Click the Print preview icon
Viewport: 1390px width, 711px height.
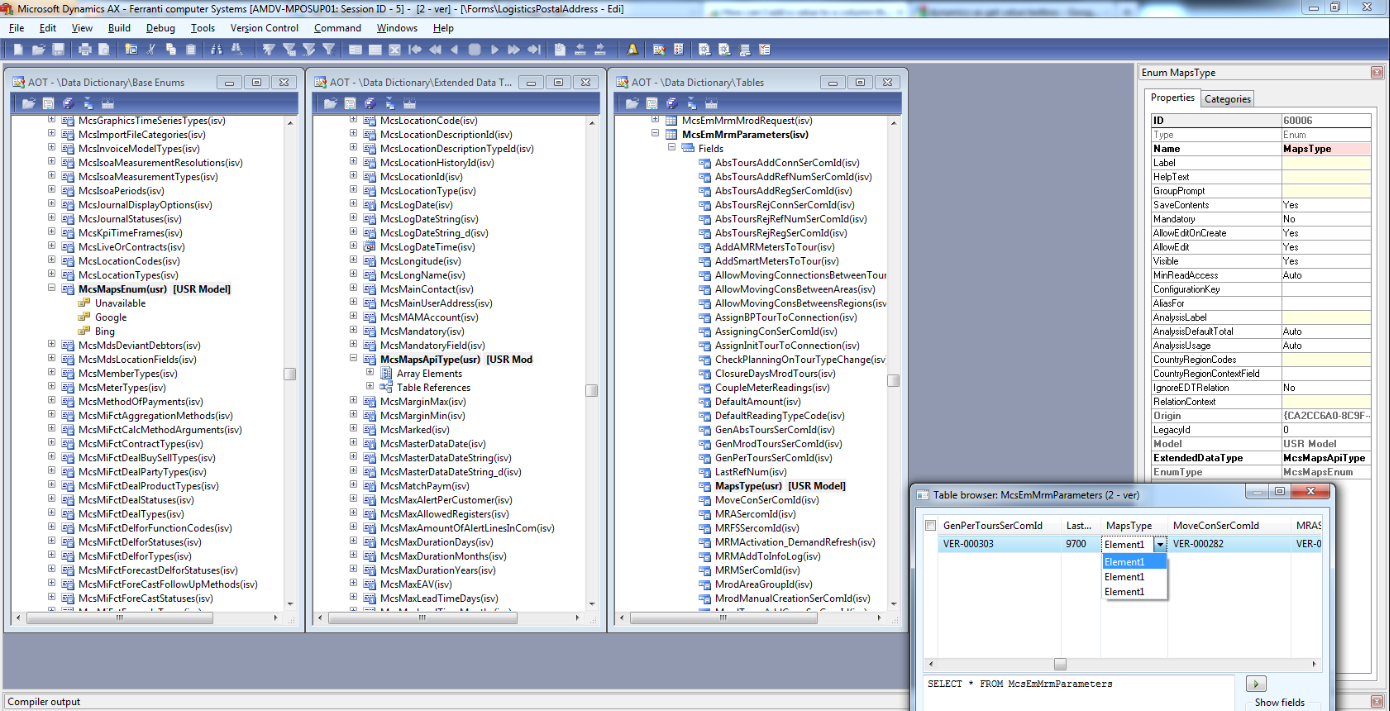coord(104,49)
